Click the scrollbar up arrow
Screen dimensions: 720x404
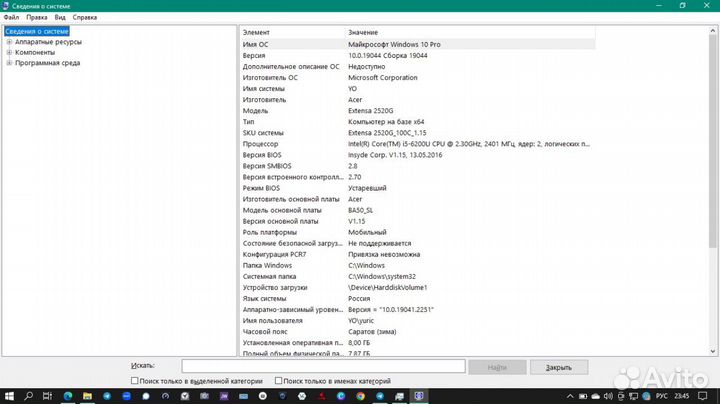pyautogui.click(x=713, y=31)
